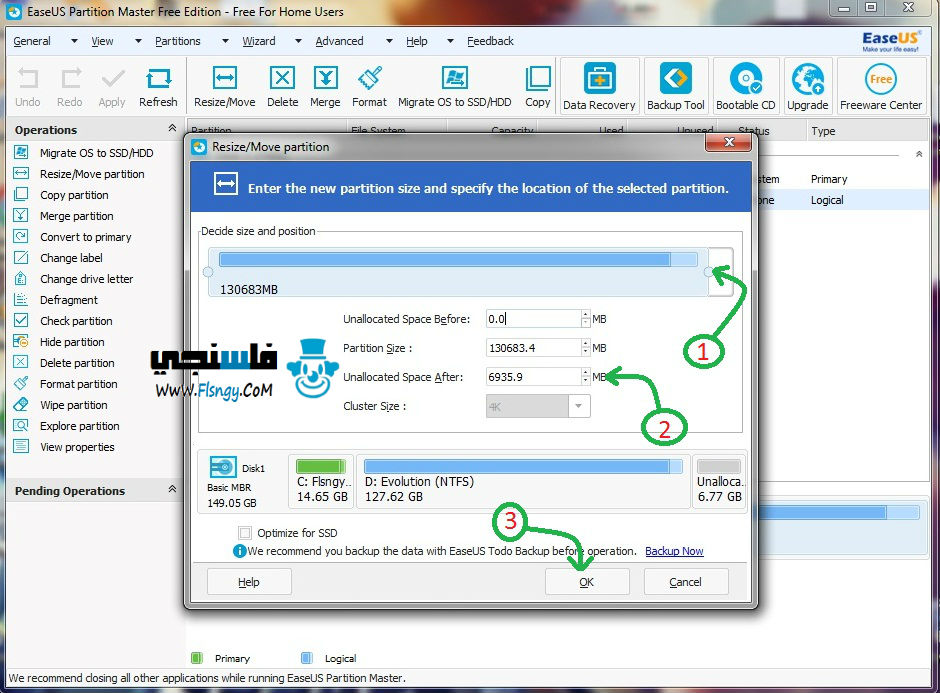Open the Advanced menu
Viewport: 940px width, 693px height.
point(339,41)
